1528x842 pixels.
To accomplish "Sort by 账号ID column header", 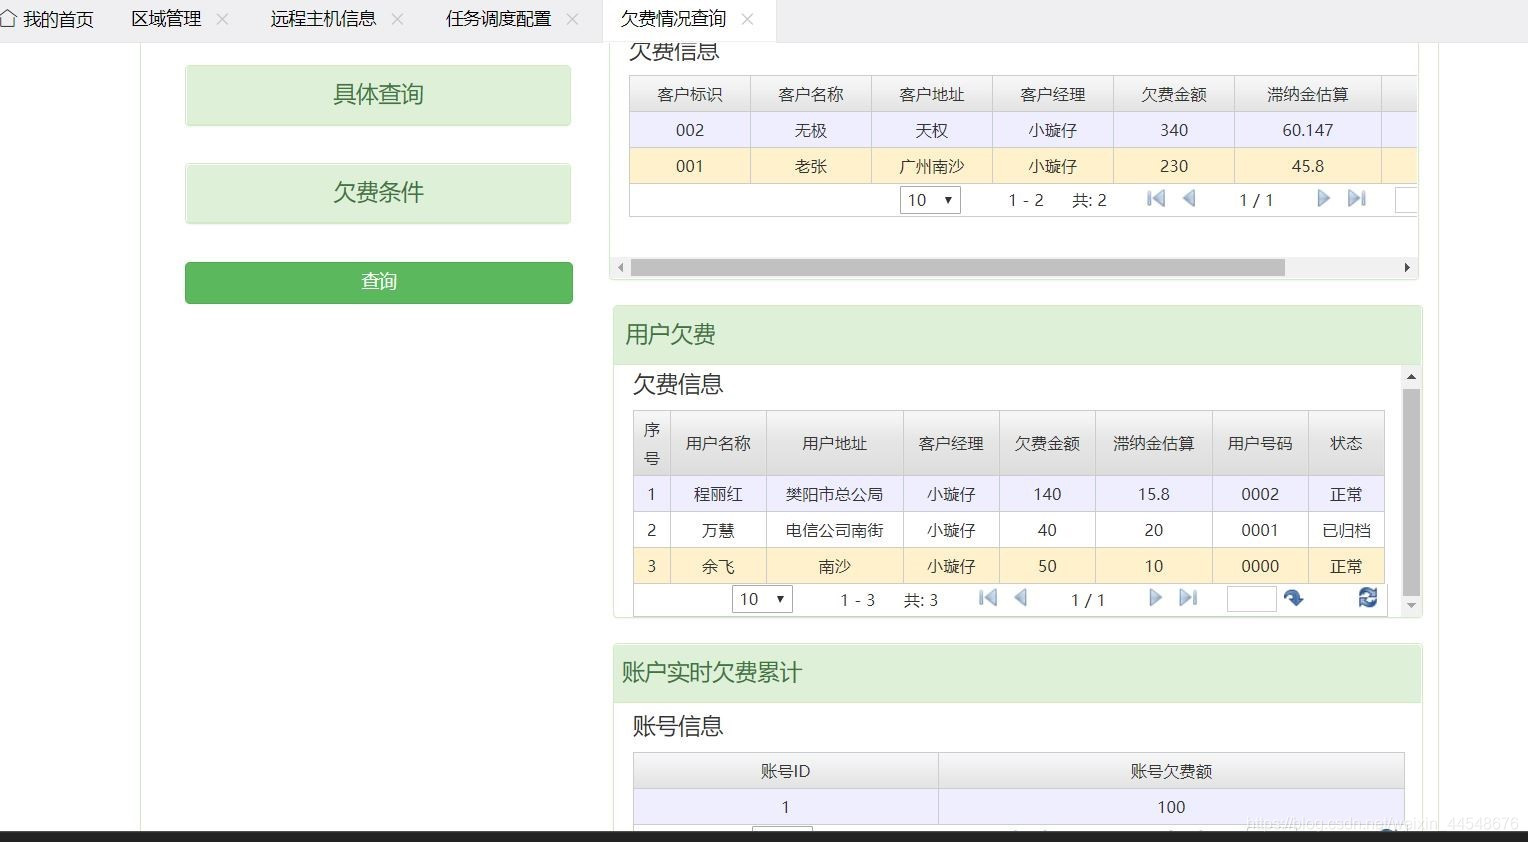I will point(785,771).
